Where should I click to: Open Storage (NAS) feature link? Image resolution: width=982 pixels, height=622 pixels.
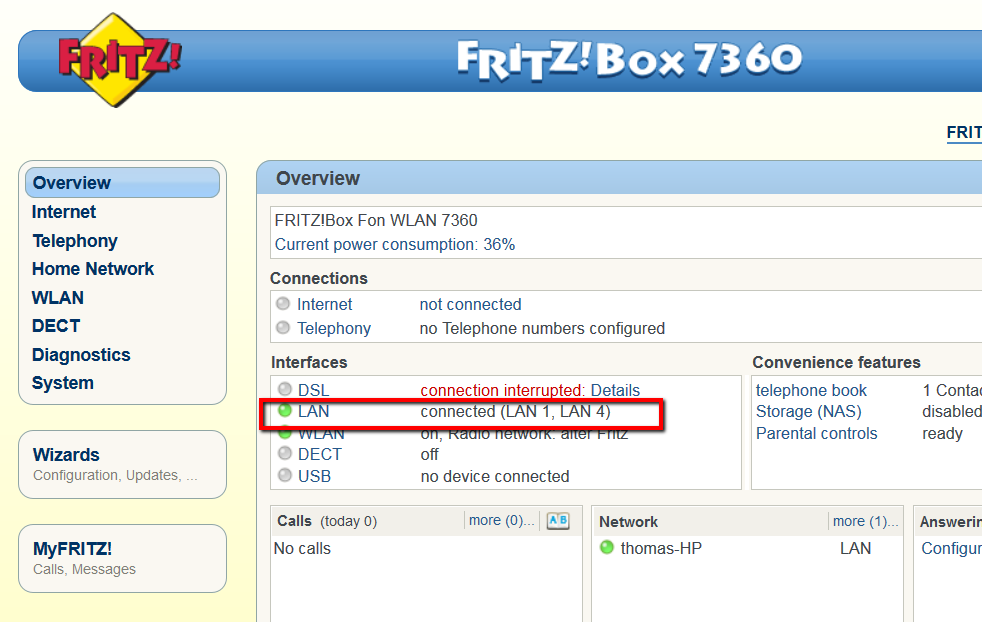(809, 412)
